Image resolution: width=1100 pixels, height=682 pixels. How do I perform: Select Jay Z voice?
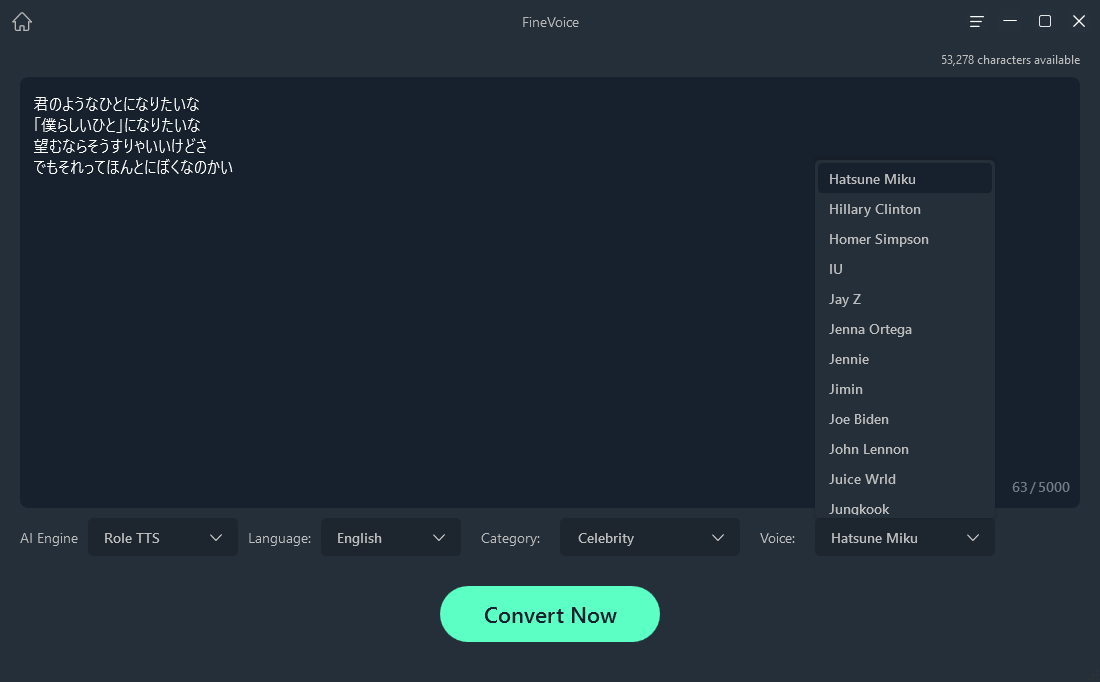tap(904, 299)
